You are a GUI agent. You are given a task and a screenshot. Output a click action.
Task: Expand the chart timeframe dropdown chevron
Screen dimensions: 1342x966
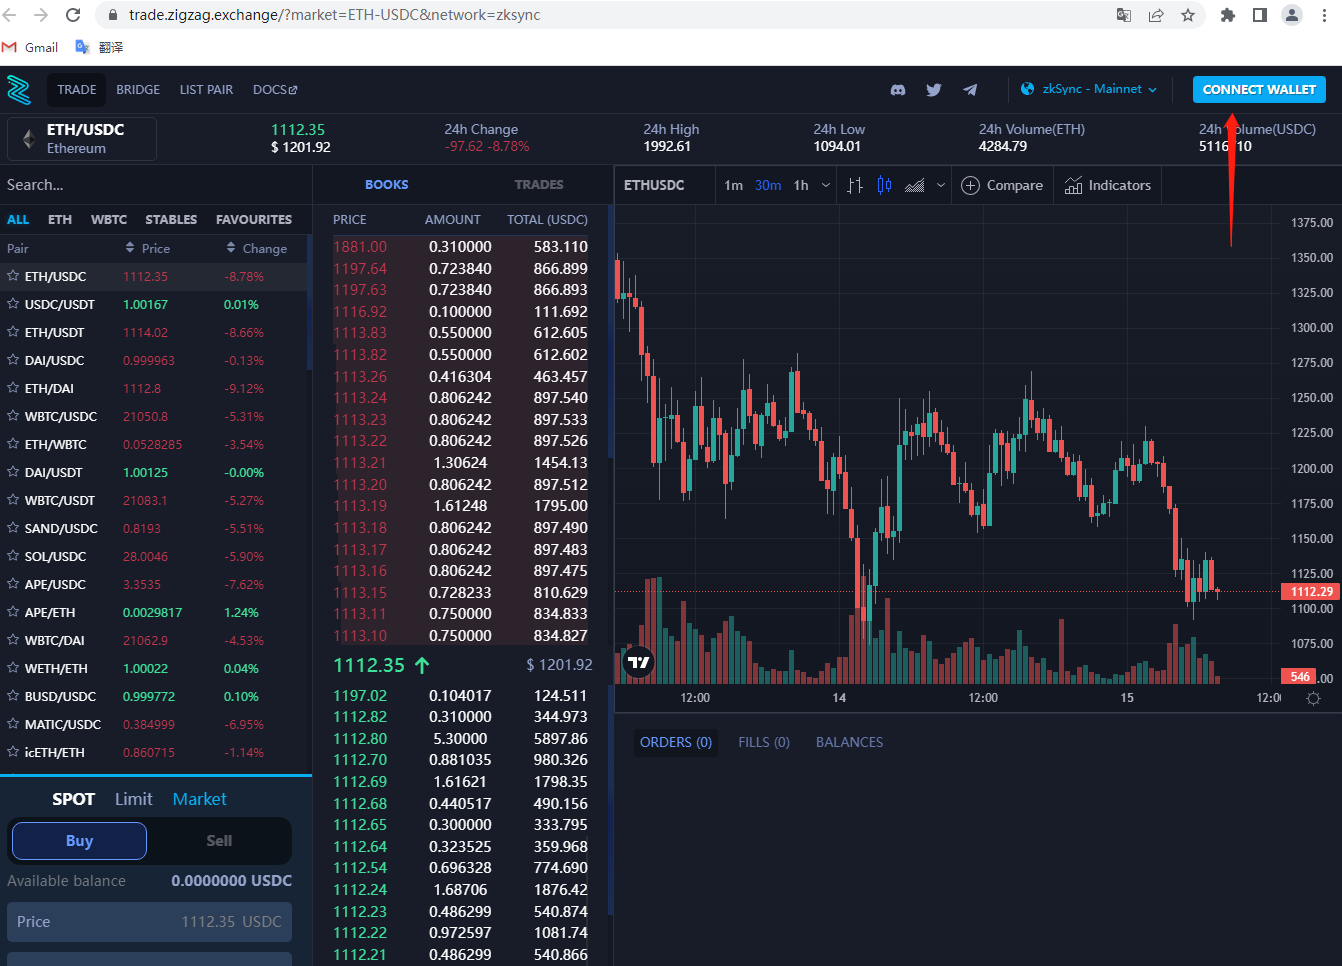tap(826, 185)
